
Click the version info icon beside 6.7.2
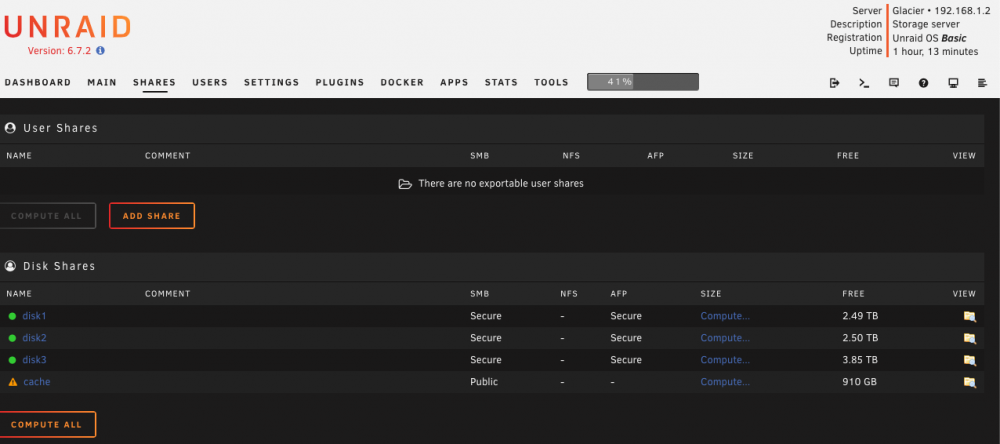100,50
